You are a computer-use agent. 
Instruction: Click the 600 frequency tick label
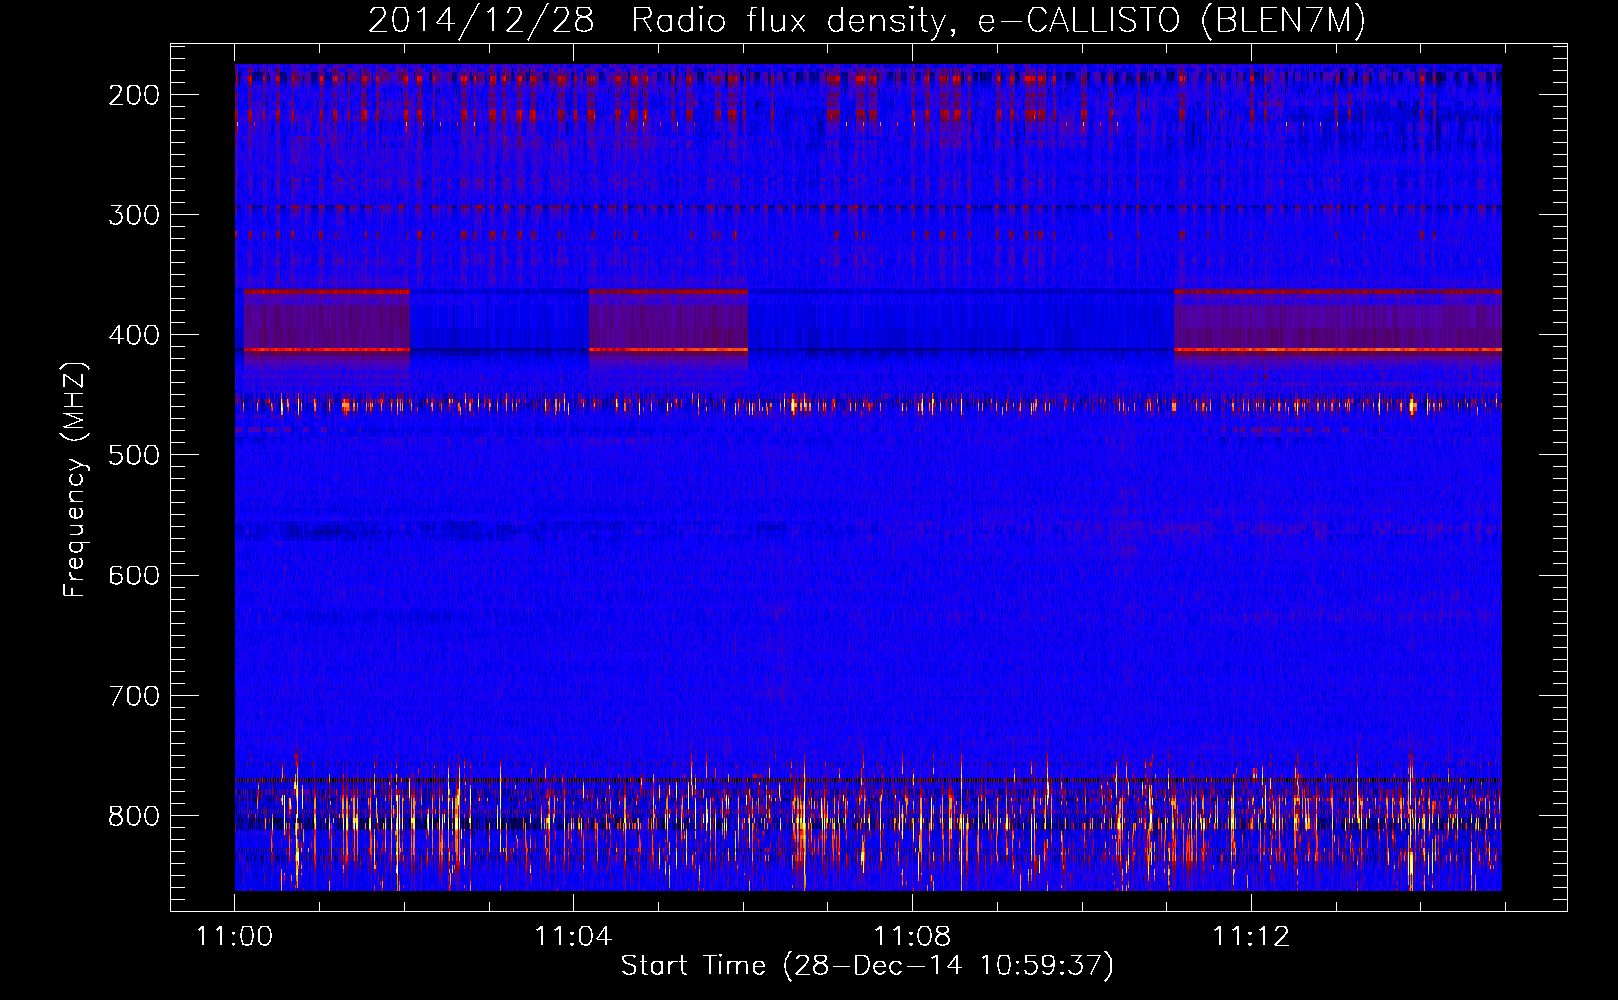pyautogui.click(x=134, y=575)
